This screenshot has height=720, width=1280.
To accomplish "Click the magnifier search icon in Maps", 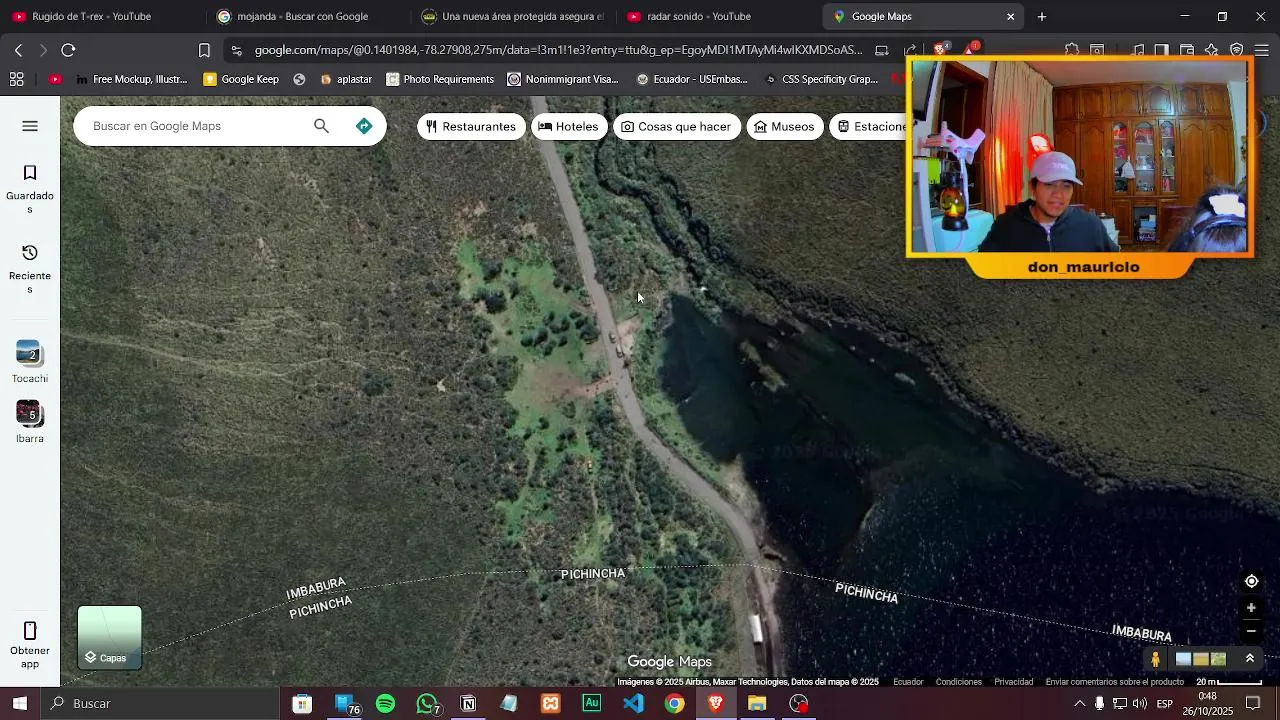I will (321, 126).
